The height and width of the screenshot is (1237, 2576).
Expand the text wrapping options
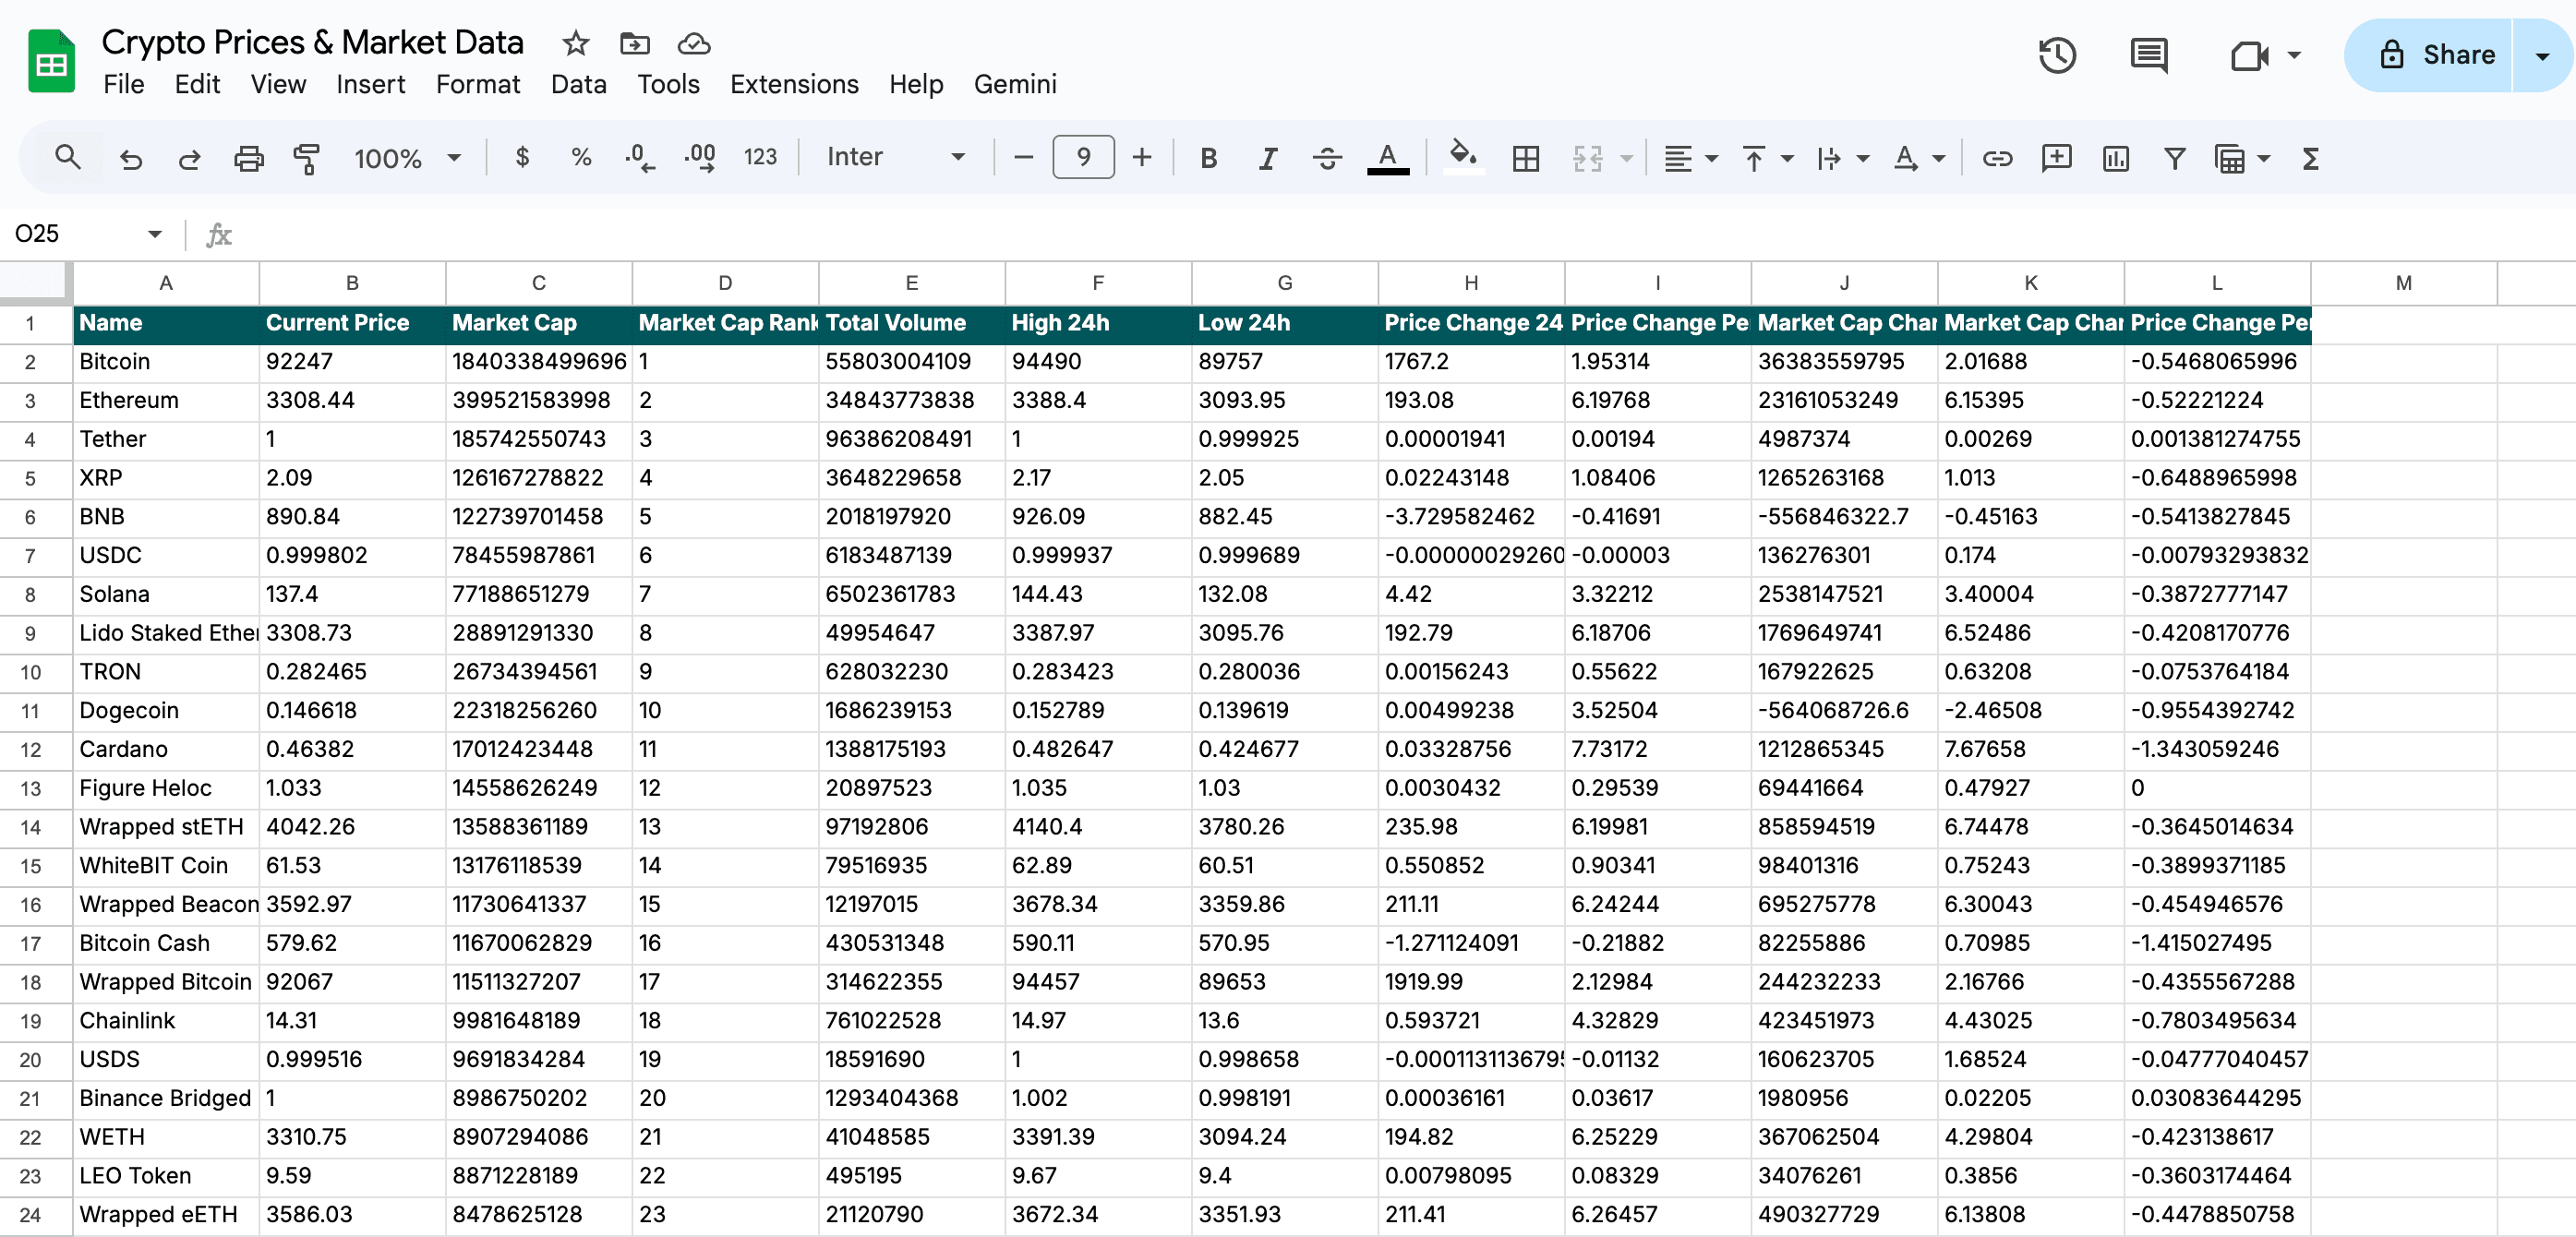pyautogui.click(x=1861, y=158)
